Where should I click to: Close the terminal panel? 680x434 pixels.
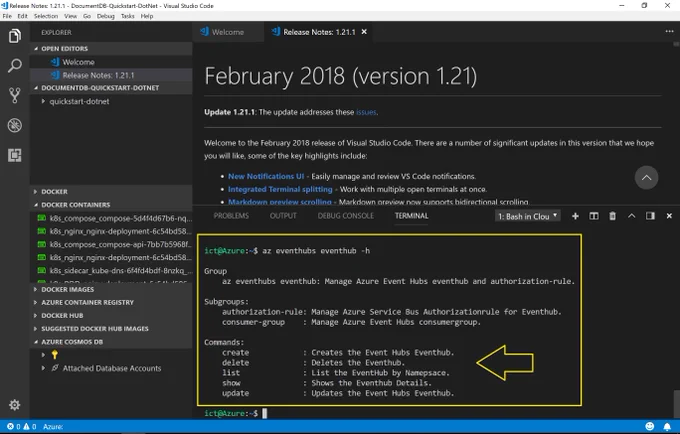[x=669, y=216]
